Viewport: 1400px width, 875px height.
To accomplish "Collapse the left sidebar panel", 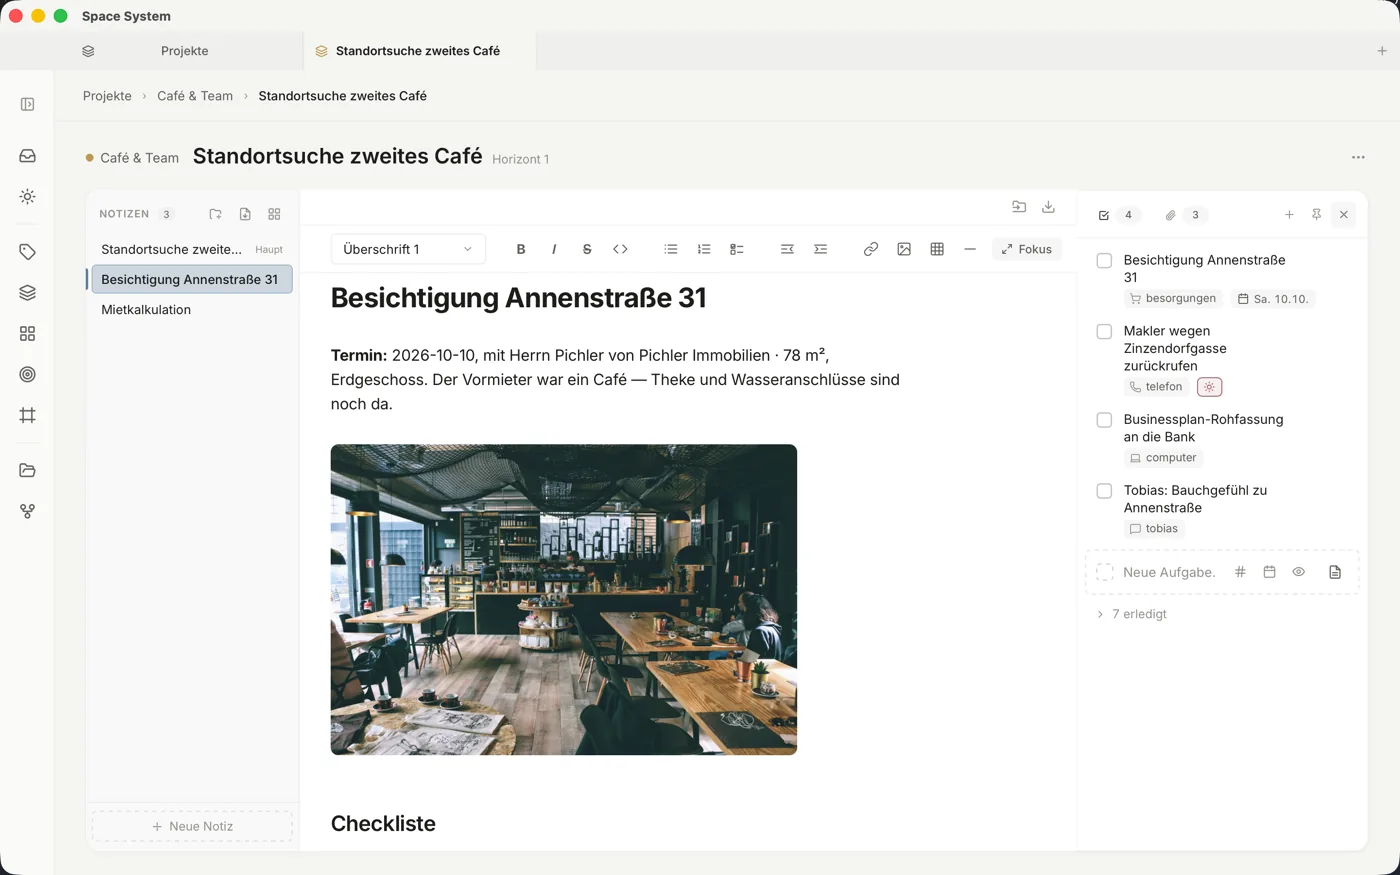I will [27, 104].
